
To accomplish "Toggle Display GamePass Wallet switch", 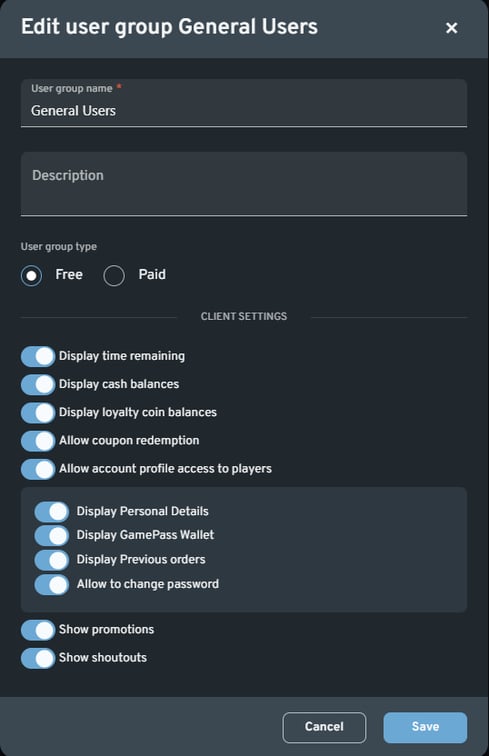I will tap(52, 535).
